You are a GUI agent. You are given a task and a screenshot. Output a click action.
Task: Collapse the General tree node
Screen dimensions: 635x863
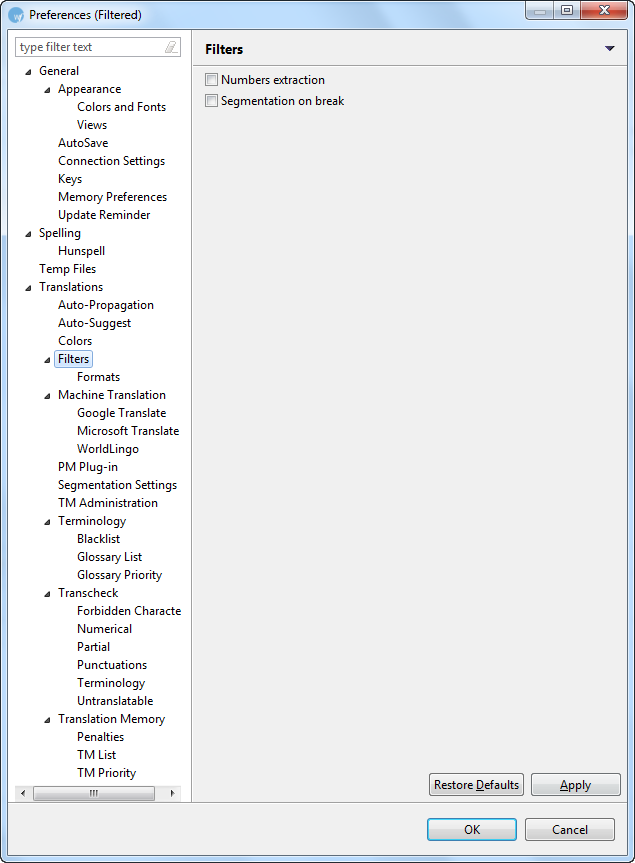coord(29,72)
